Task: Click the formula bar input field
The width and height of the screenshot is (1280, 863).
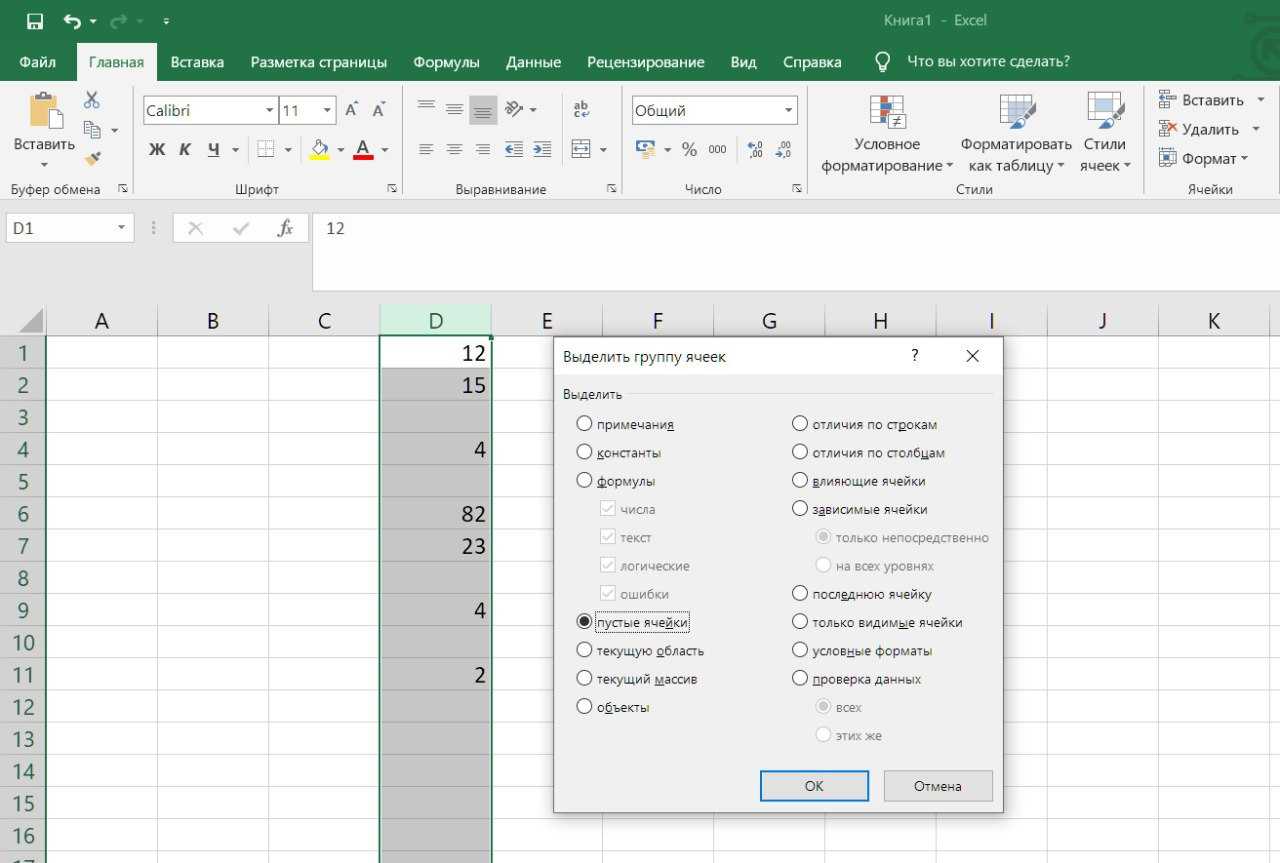Action: click(796, 251)
